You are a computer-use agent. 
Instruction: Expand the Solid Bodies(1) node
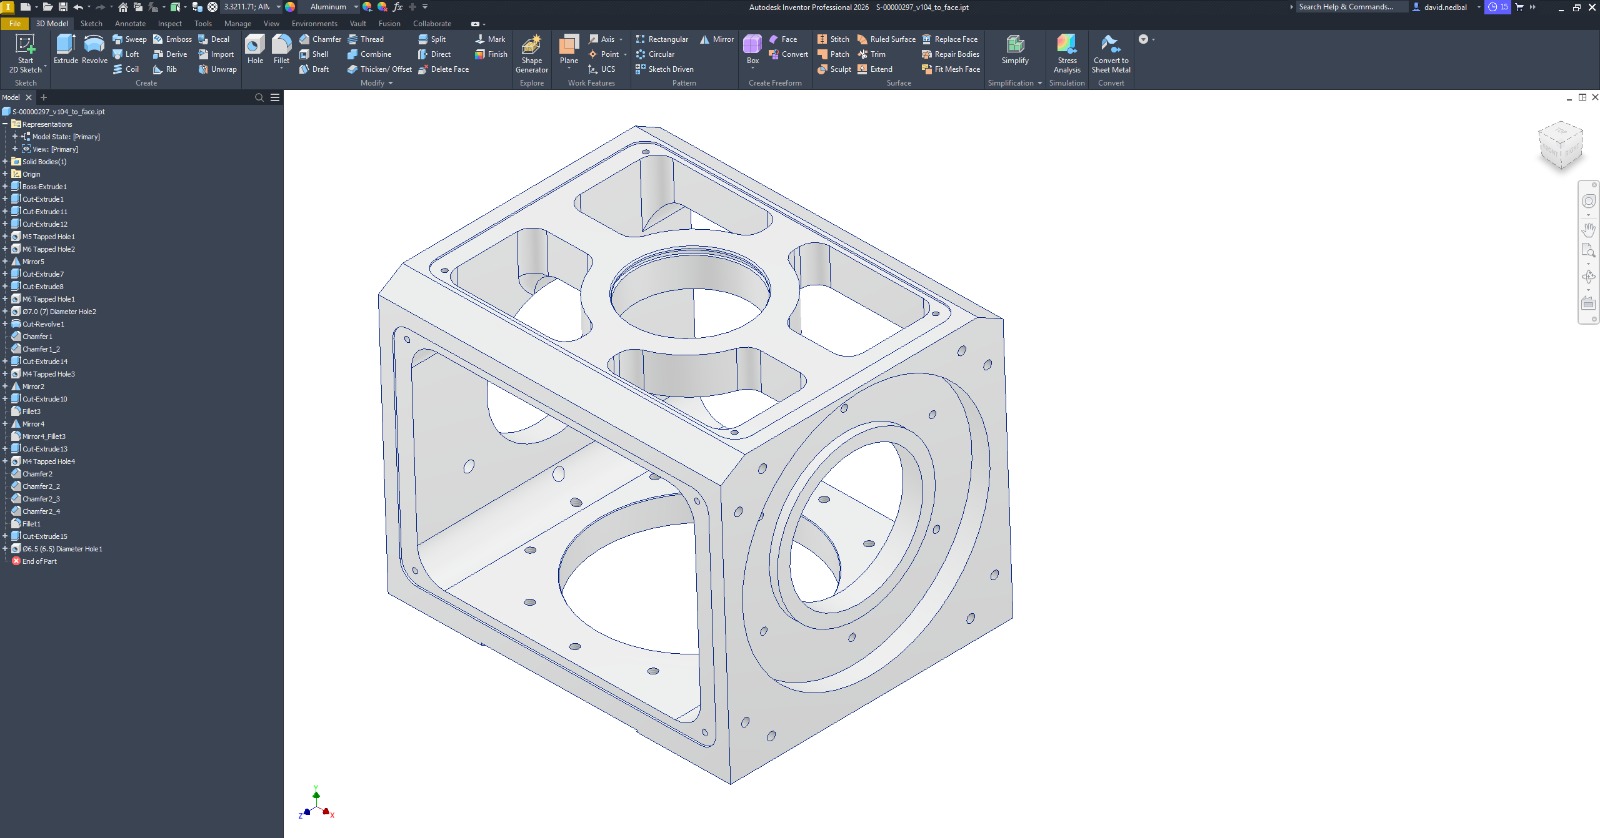(x=5, y=161)
